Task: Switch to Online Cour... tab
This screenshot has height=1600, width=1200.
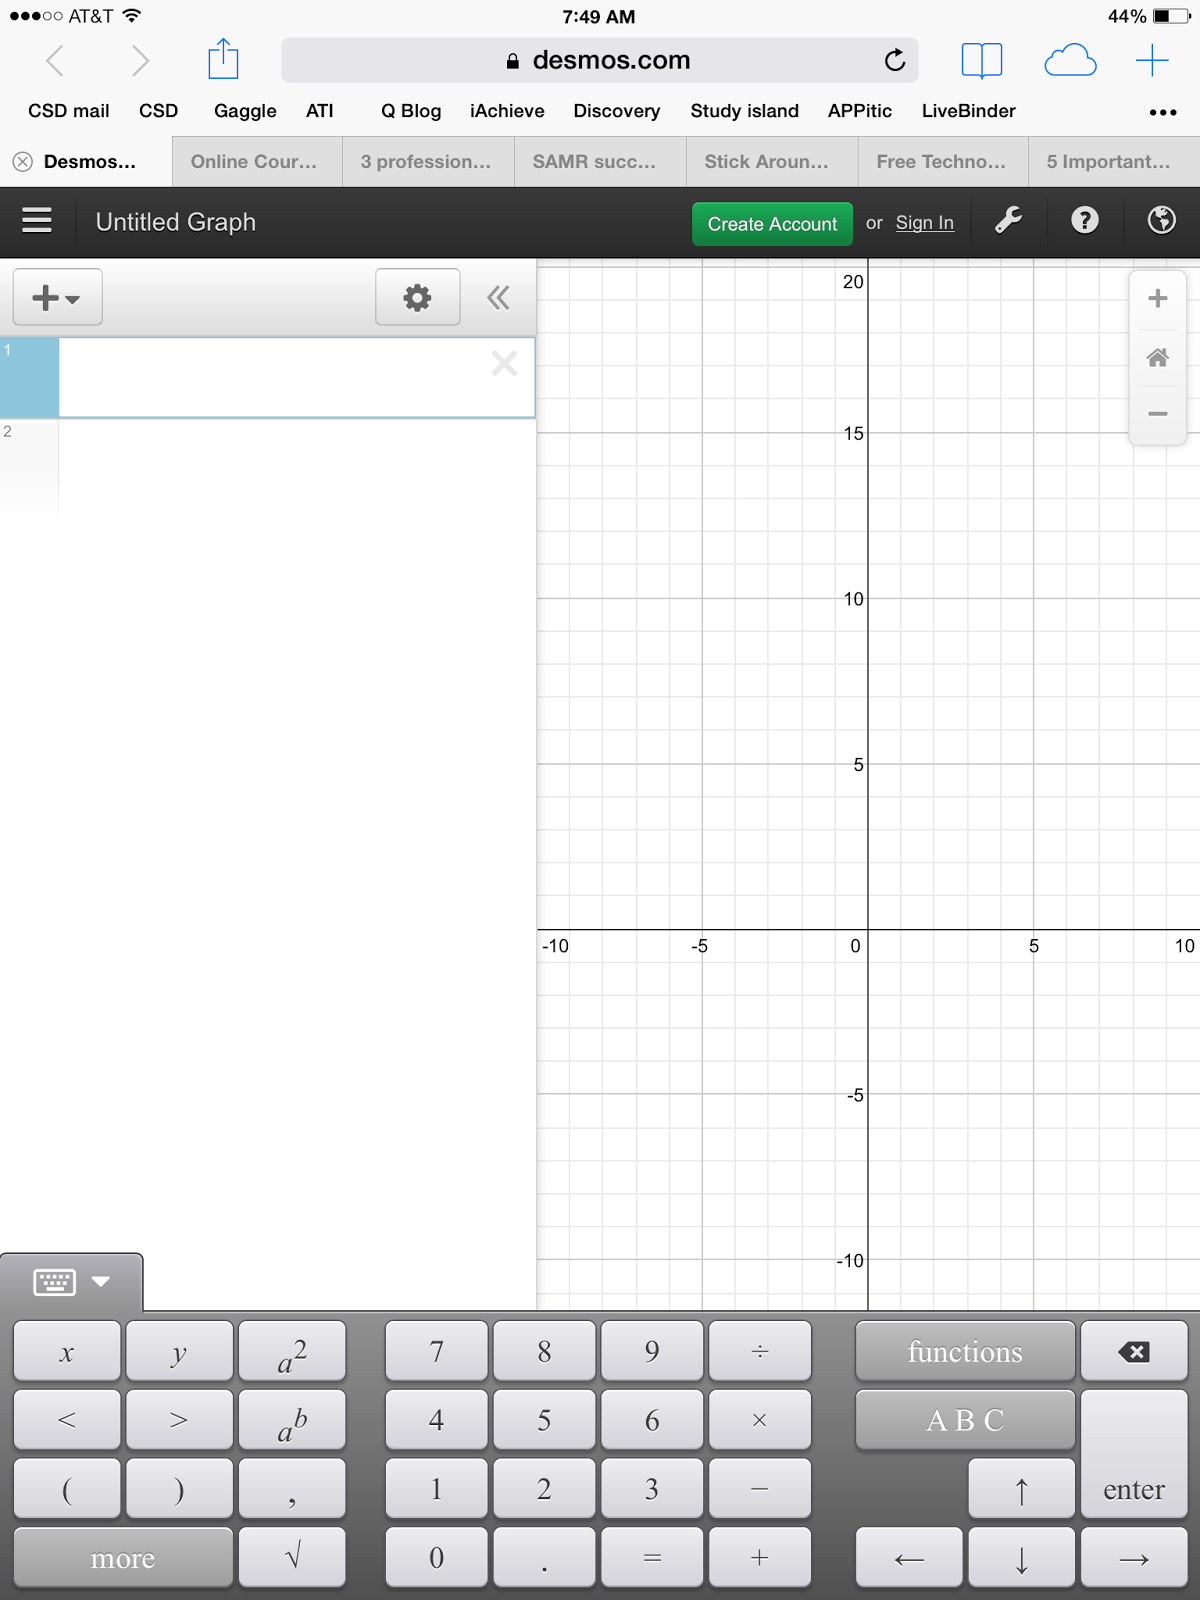Action: 257,162
